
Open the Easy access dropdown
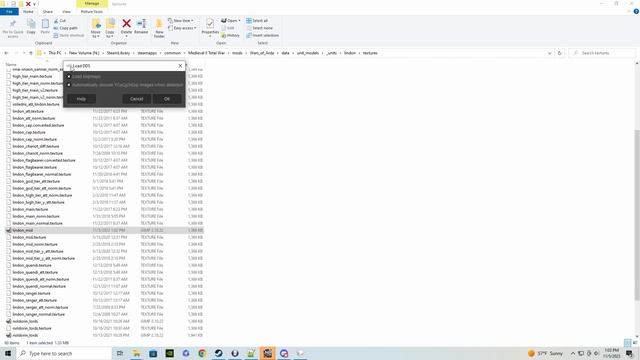click(x=182, y=28)
